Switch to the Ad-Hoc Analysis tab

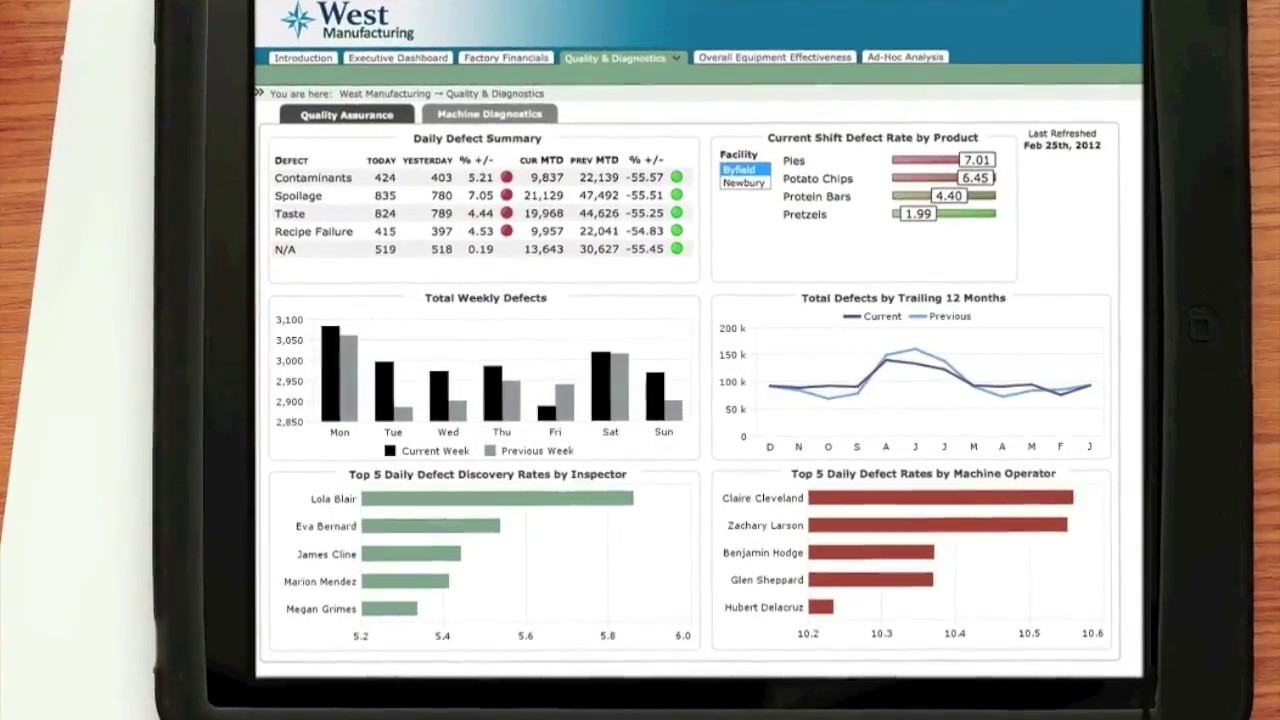[x=905, y=57]
